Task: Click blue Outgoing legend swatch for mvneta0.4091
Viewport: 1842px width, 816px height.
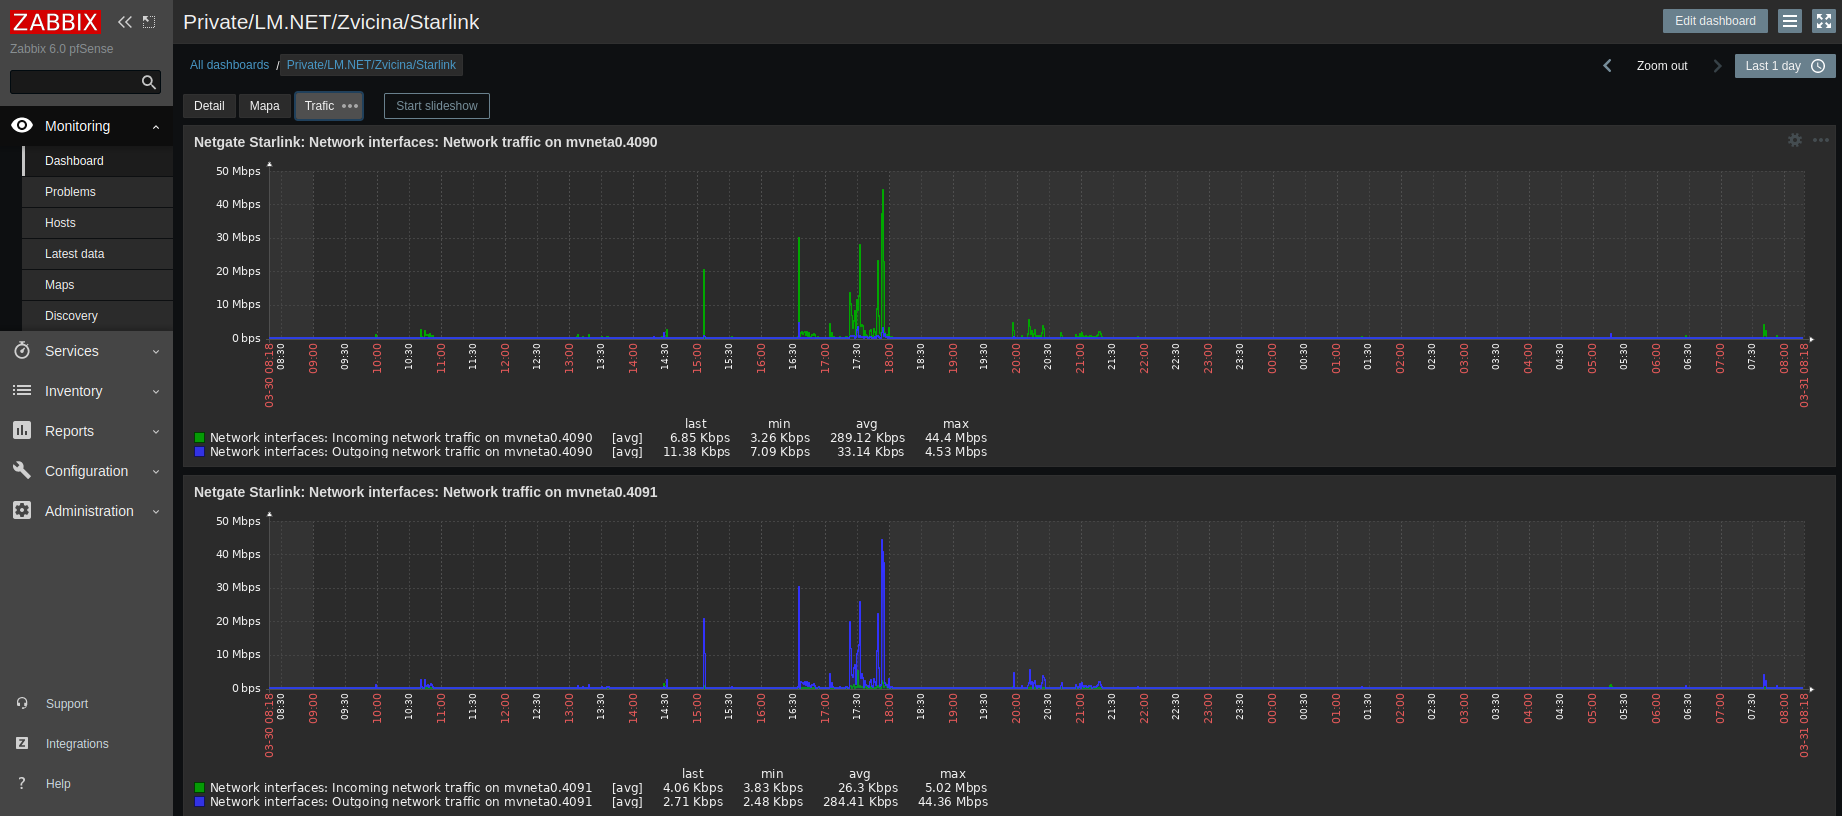Action: [x=200, y=802]
